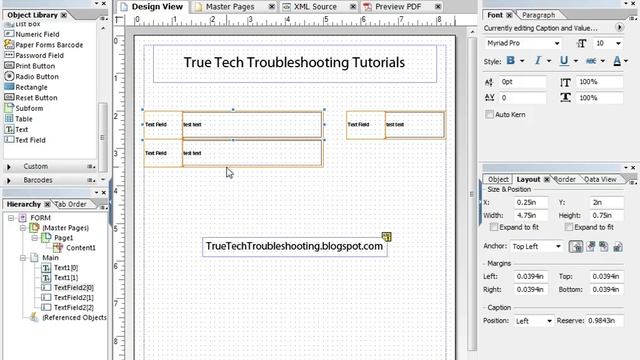Click the X 0.25in input field
The image size is (640, 360).
click(531, 202)
